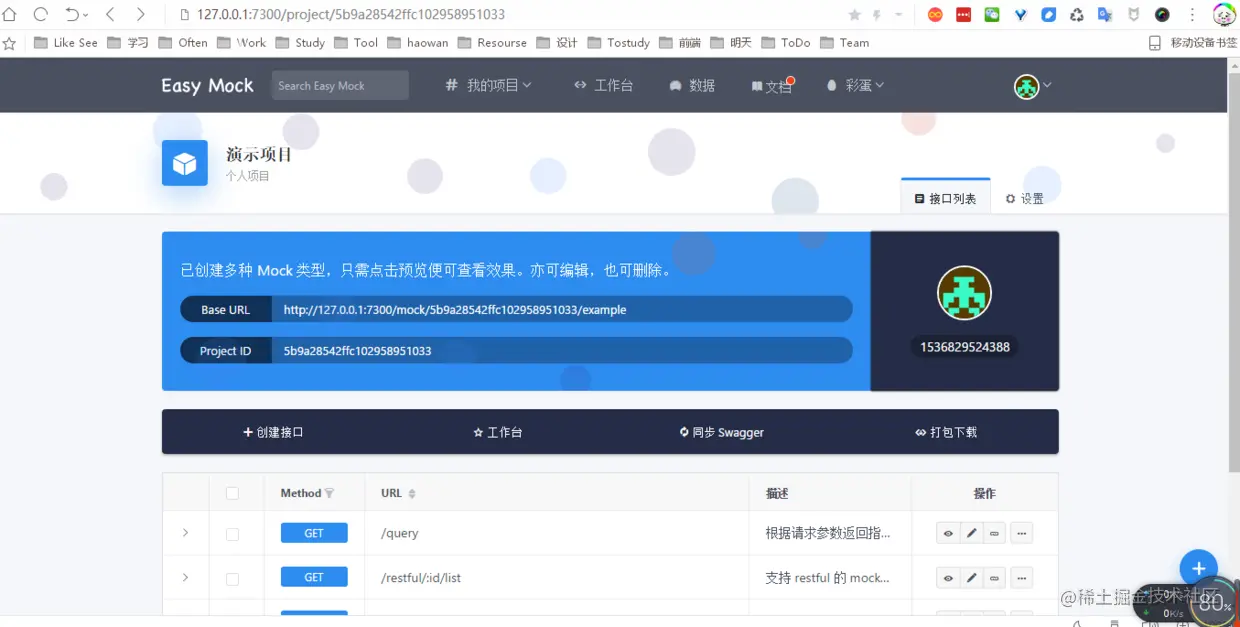1240x627 pixels.
Task: Click the Easy Mock logo
Action: (x=208, y=85)
